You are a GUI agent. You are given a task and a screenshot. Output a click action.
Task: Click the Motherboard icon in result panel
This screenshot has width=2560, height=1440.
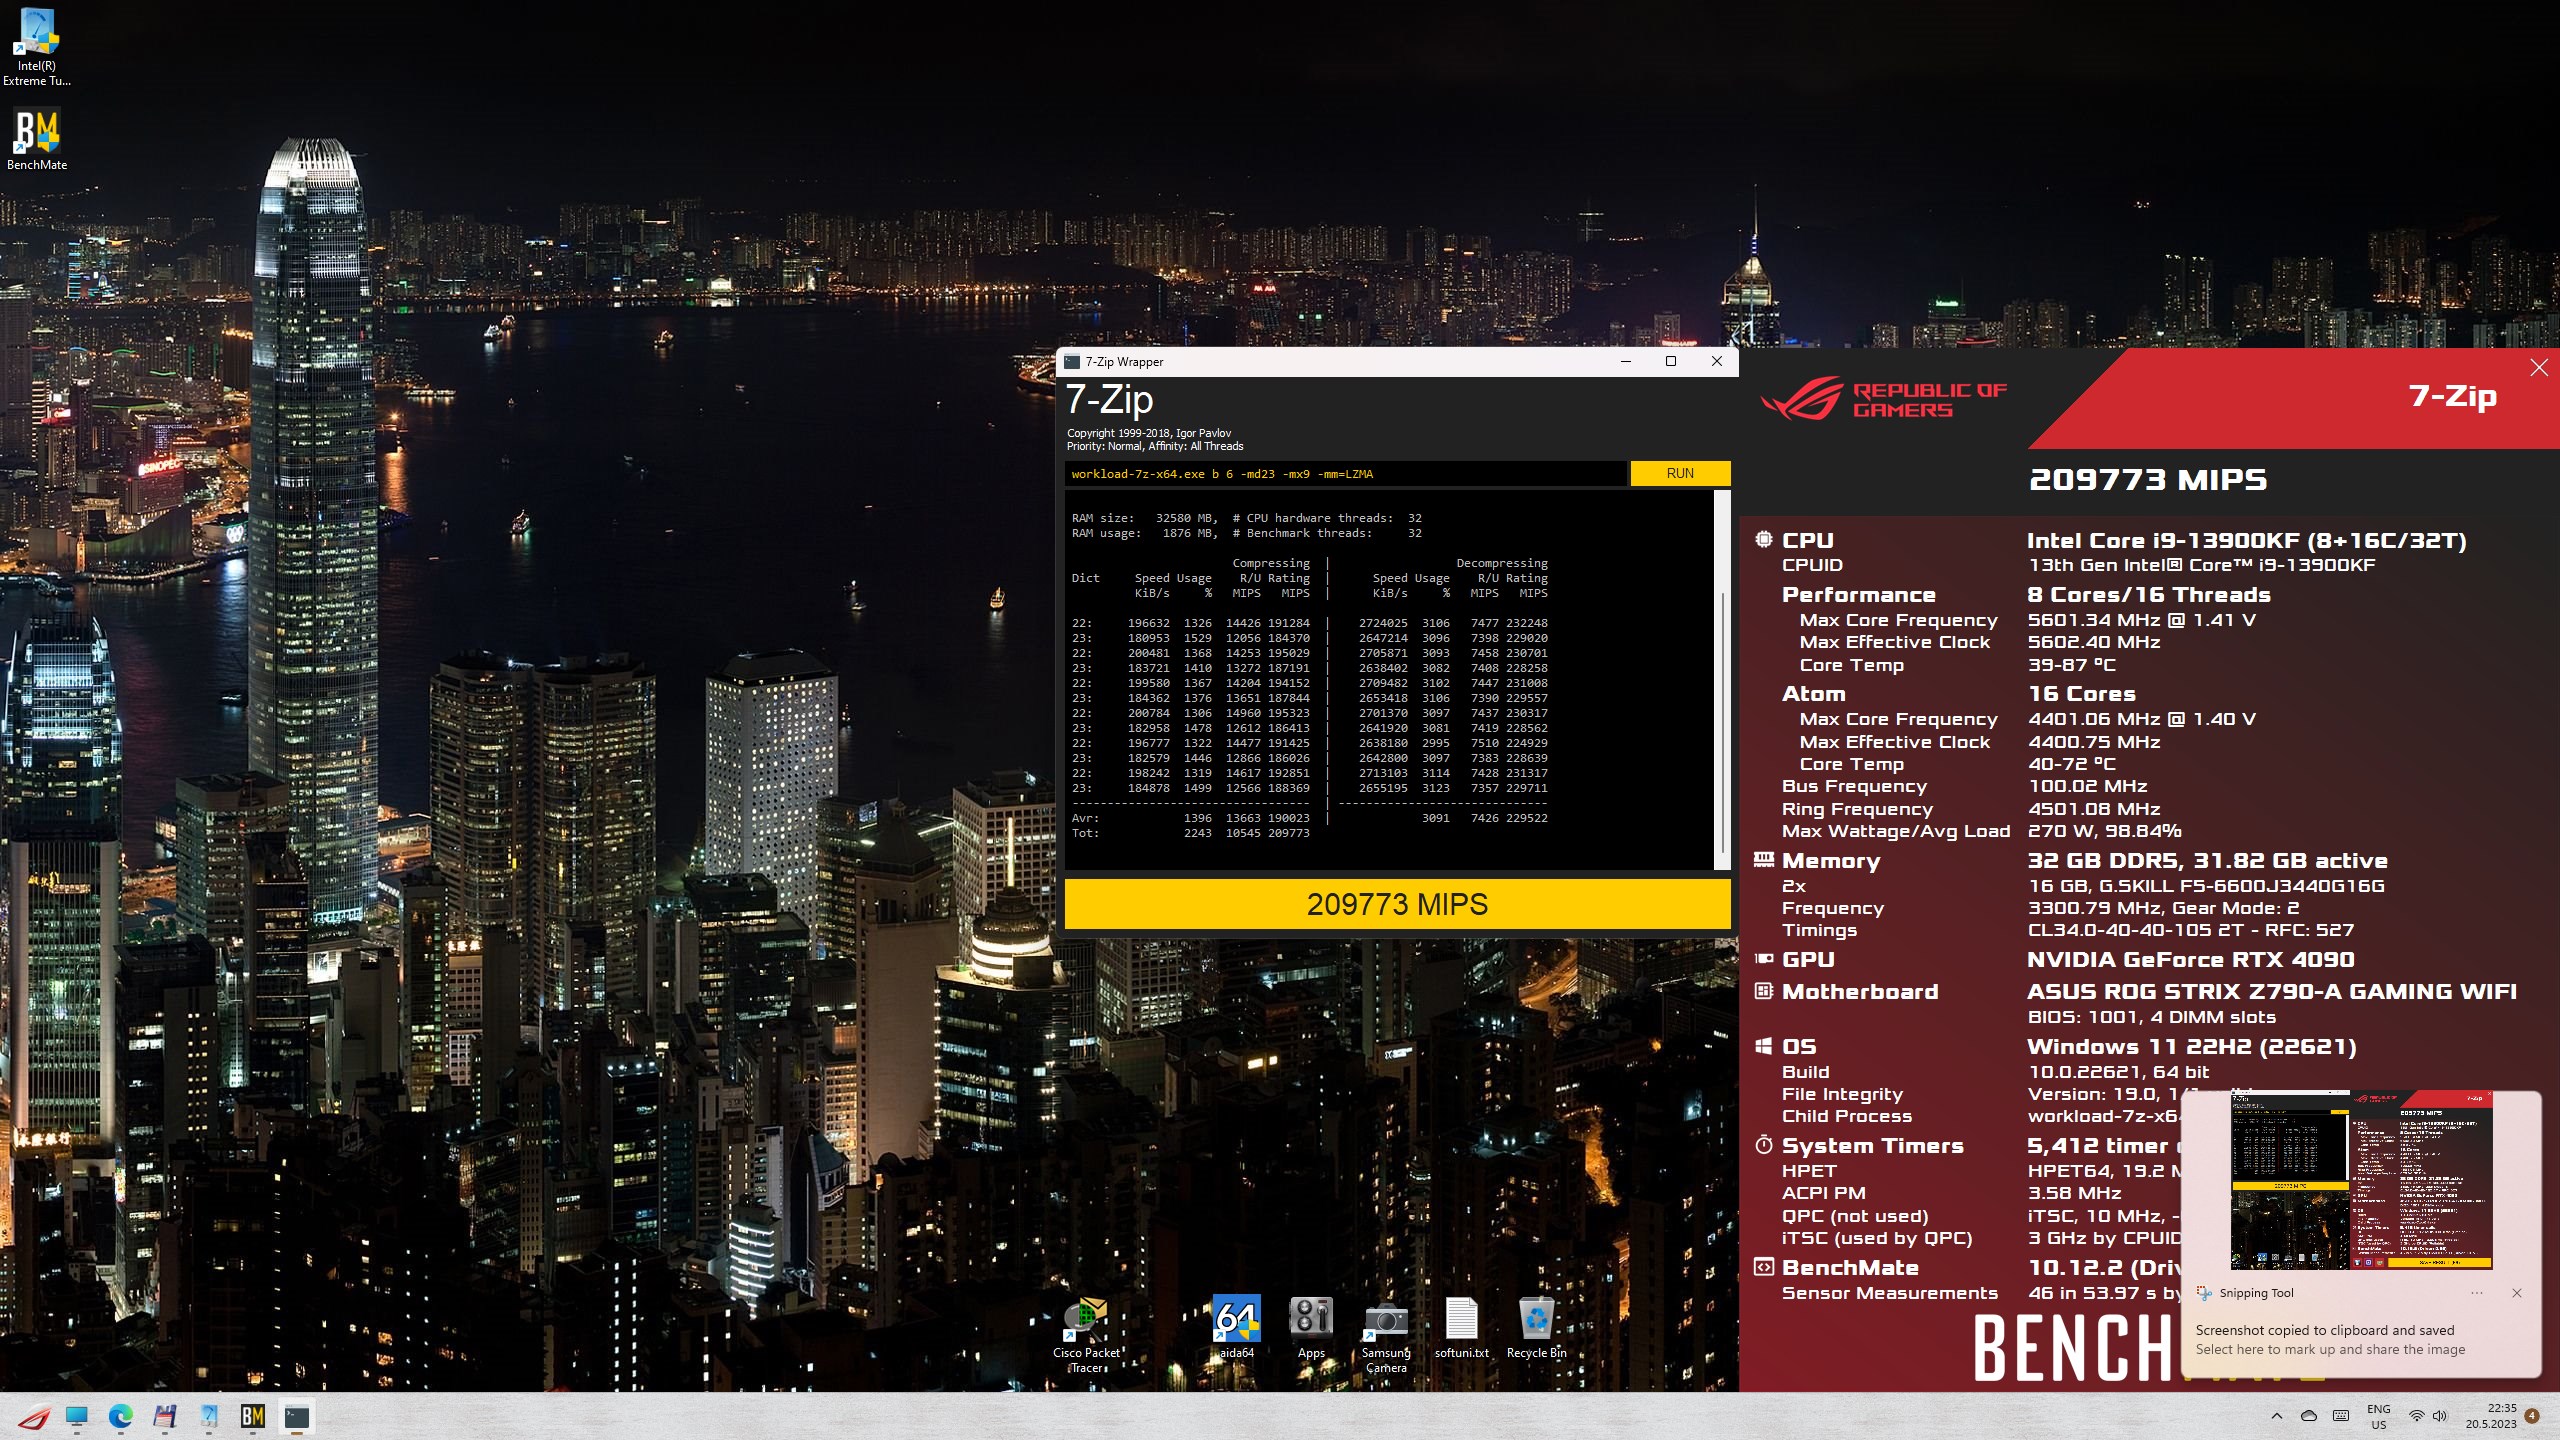(x=1764, y=991)
